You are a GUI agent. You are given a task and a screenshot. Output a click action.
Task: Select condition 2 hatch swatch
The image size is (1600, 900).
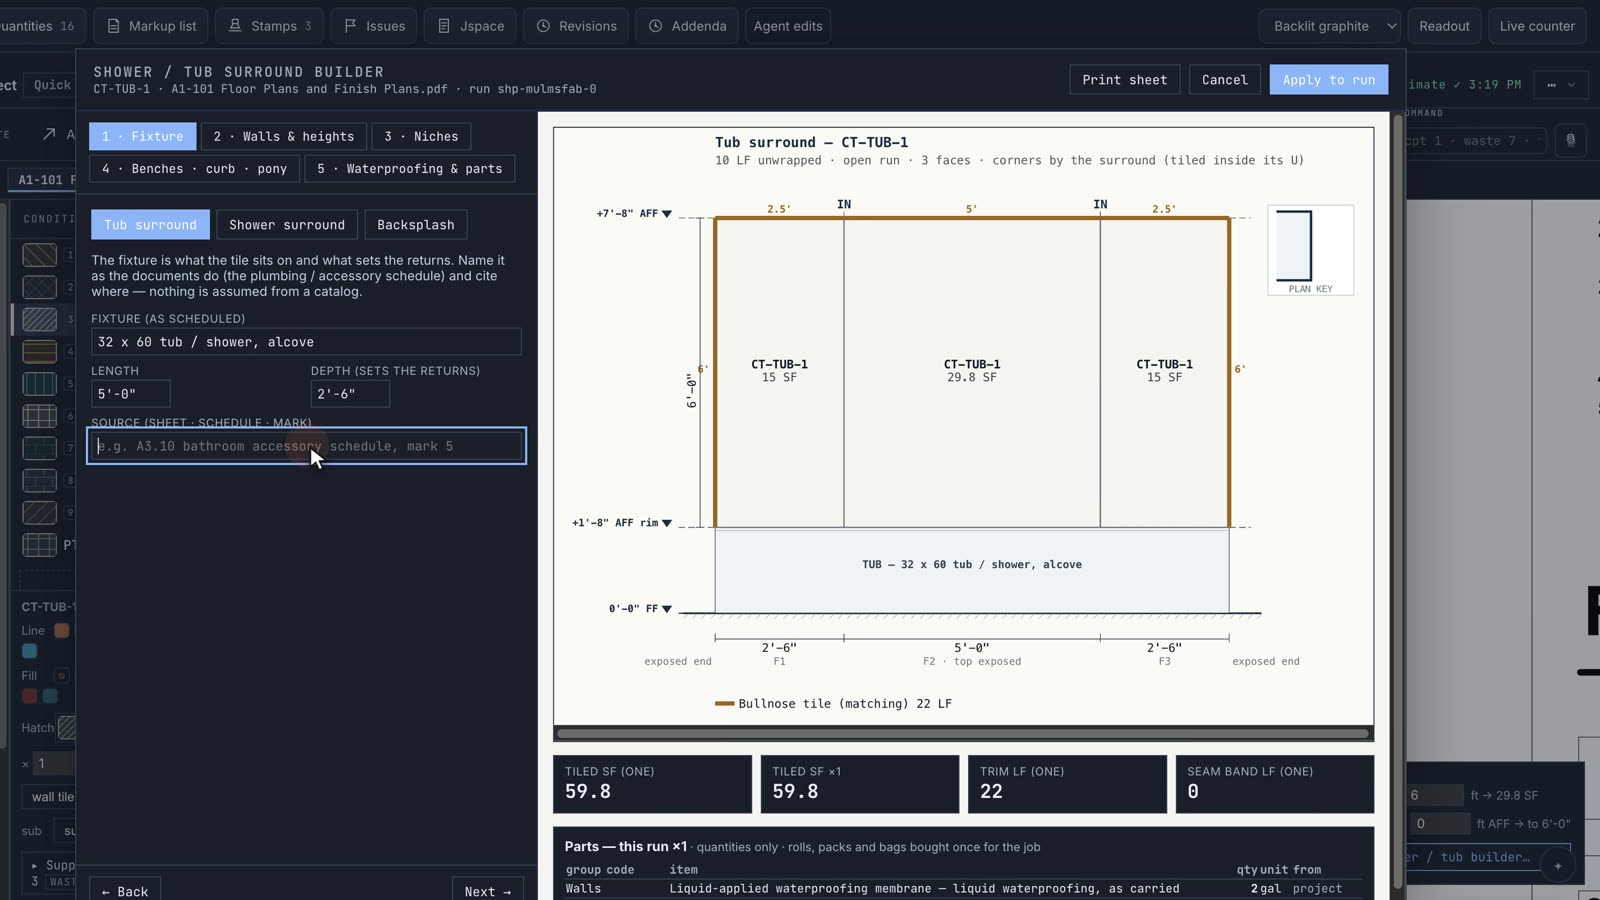(39, 287)
